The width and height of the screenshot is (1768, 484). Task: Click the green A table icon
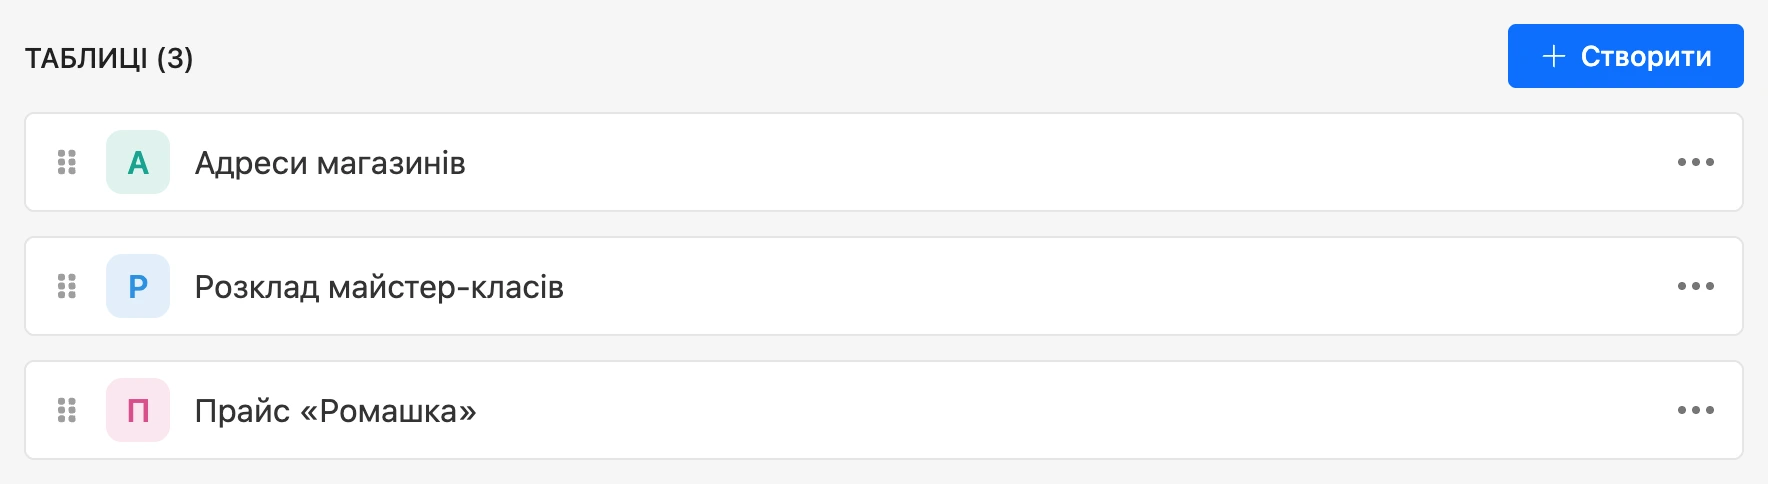click(x=138, y=162)
